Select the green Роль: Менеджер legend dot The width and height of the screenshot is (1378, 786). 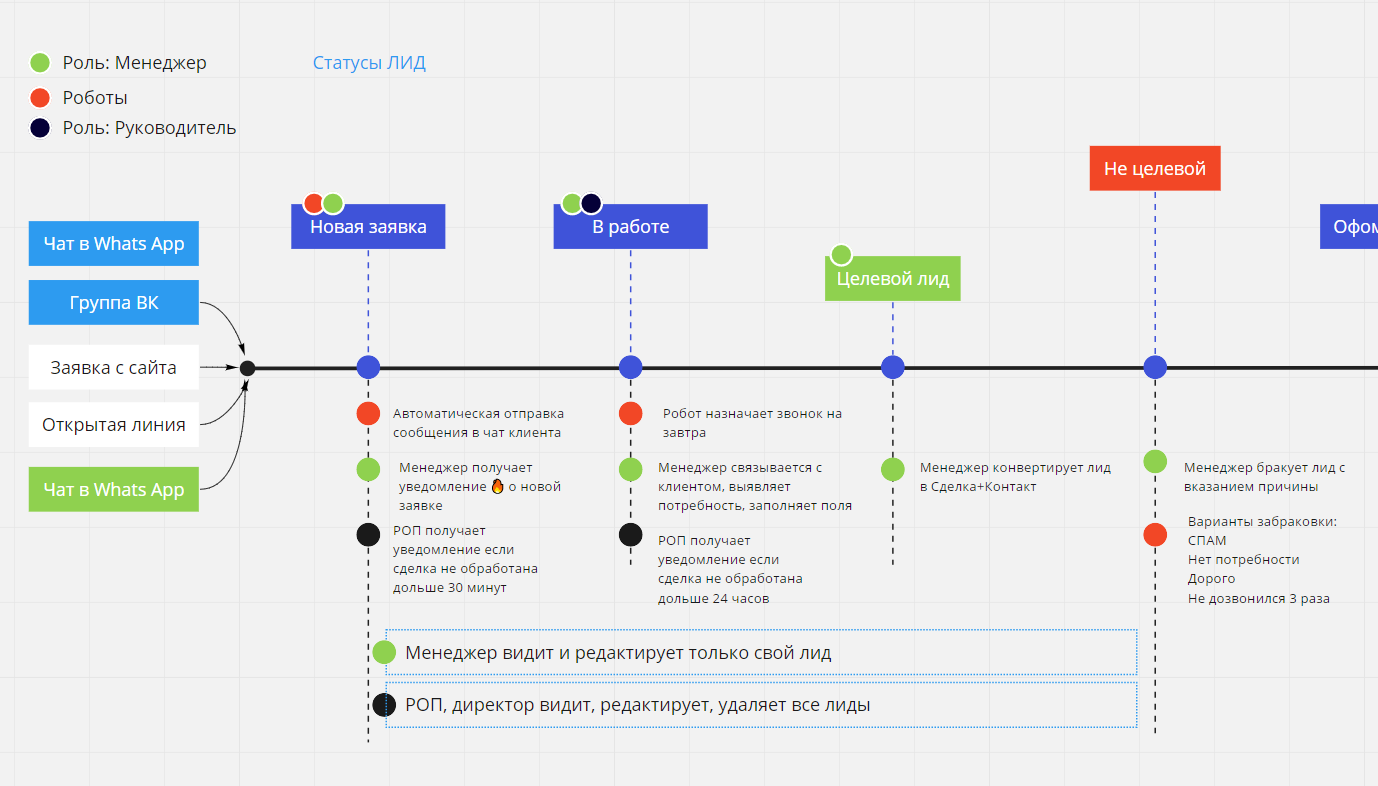tap(40, 63)
